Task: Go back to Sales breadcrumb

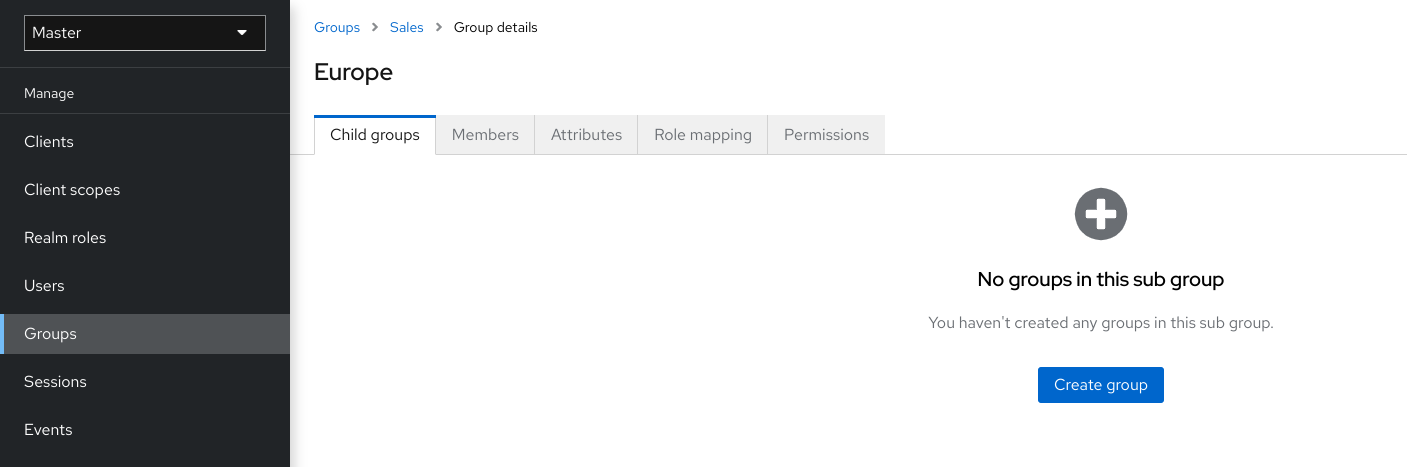Action: (407, 28)
